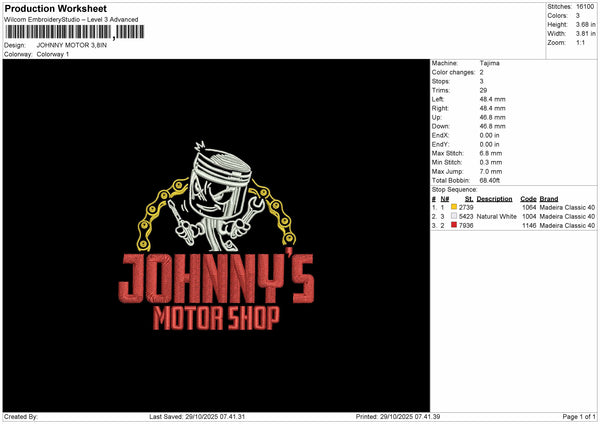Click the red 7936 thread color swatch
Viewport: 600px width, 424px height.
[x=454, y=225]
